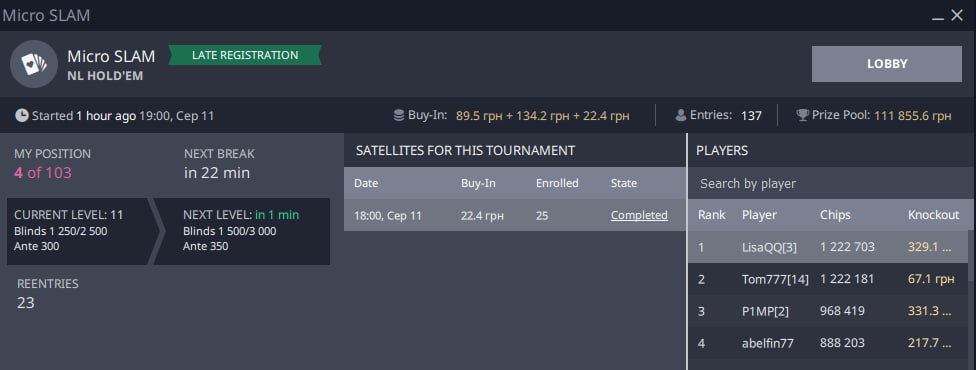
Task: Select player LisaQQ[3] row
Action: 827,247
